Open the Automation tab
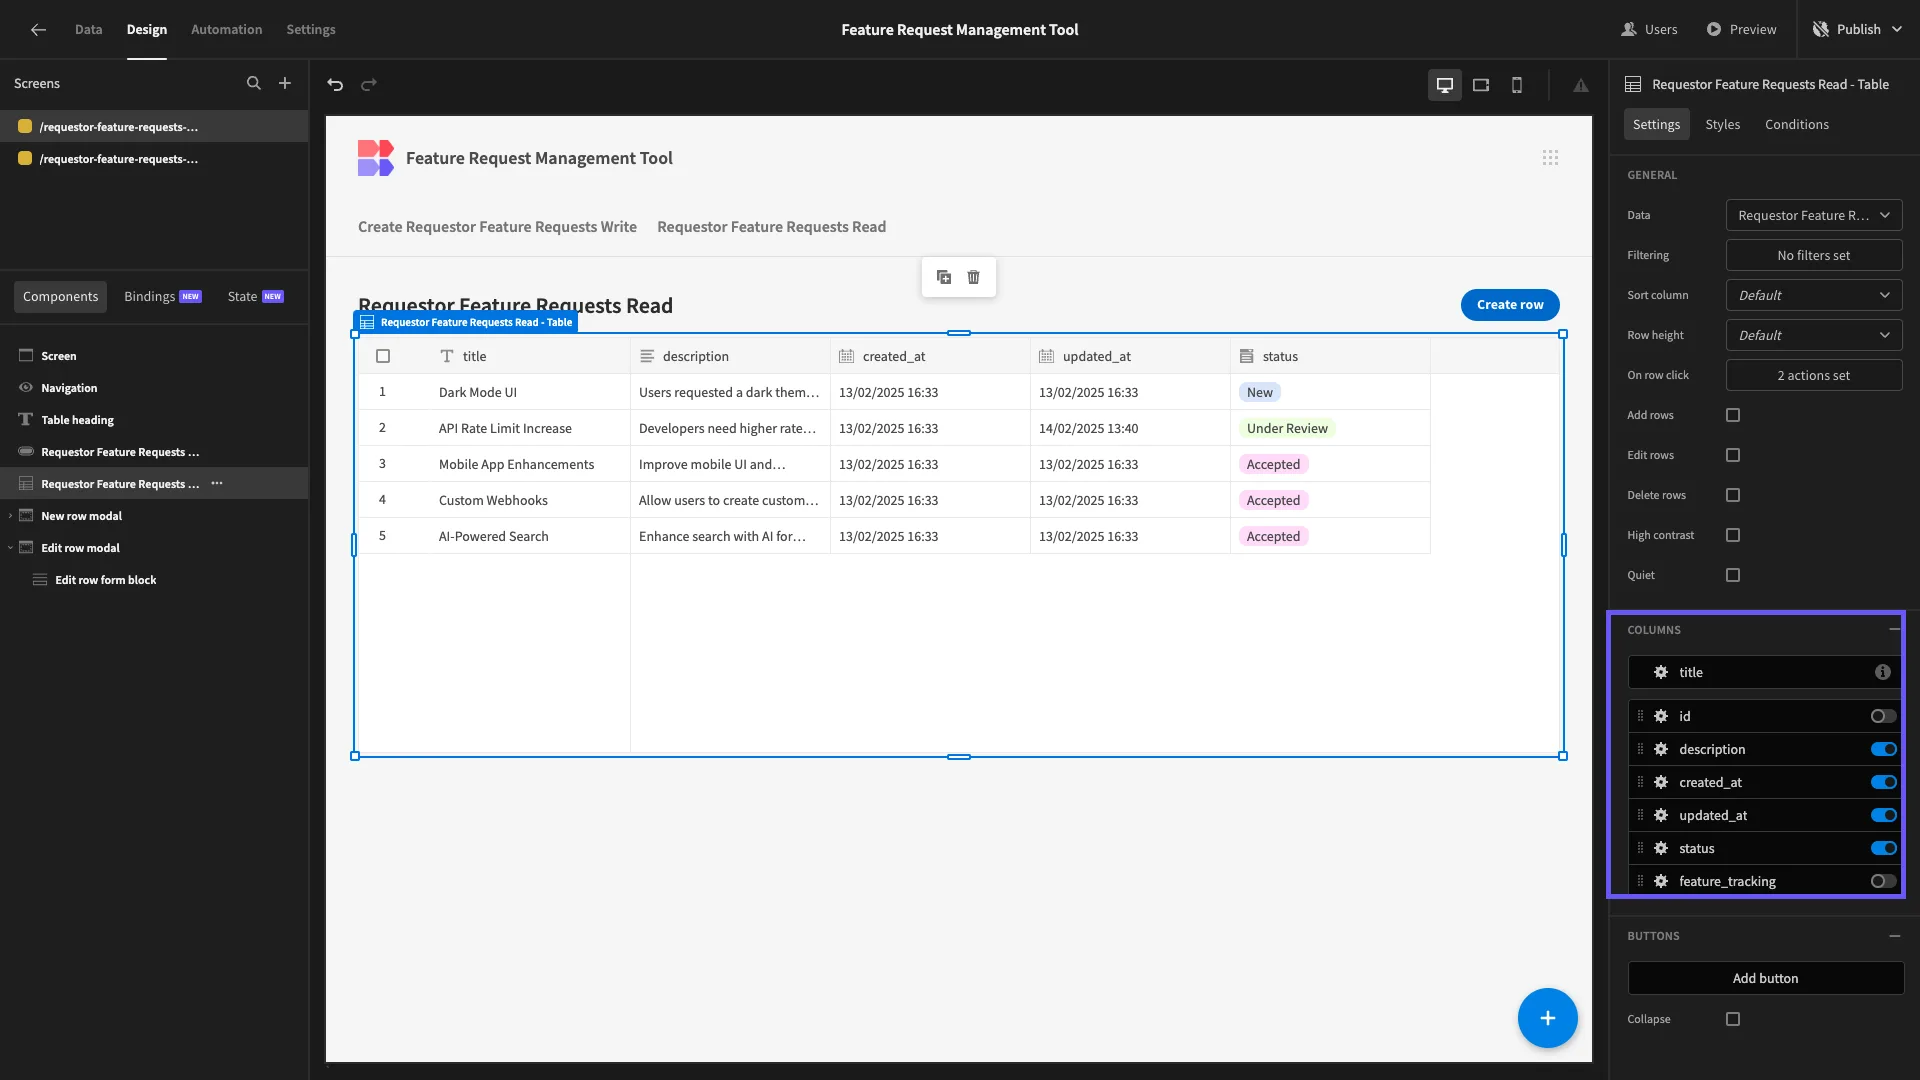The height and width of the screenshot is (1080, 1920). pyautogui.click(x=226, y=29)
